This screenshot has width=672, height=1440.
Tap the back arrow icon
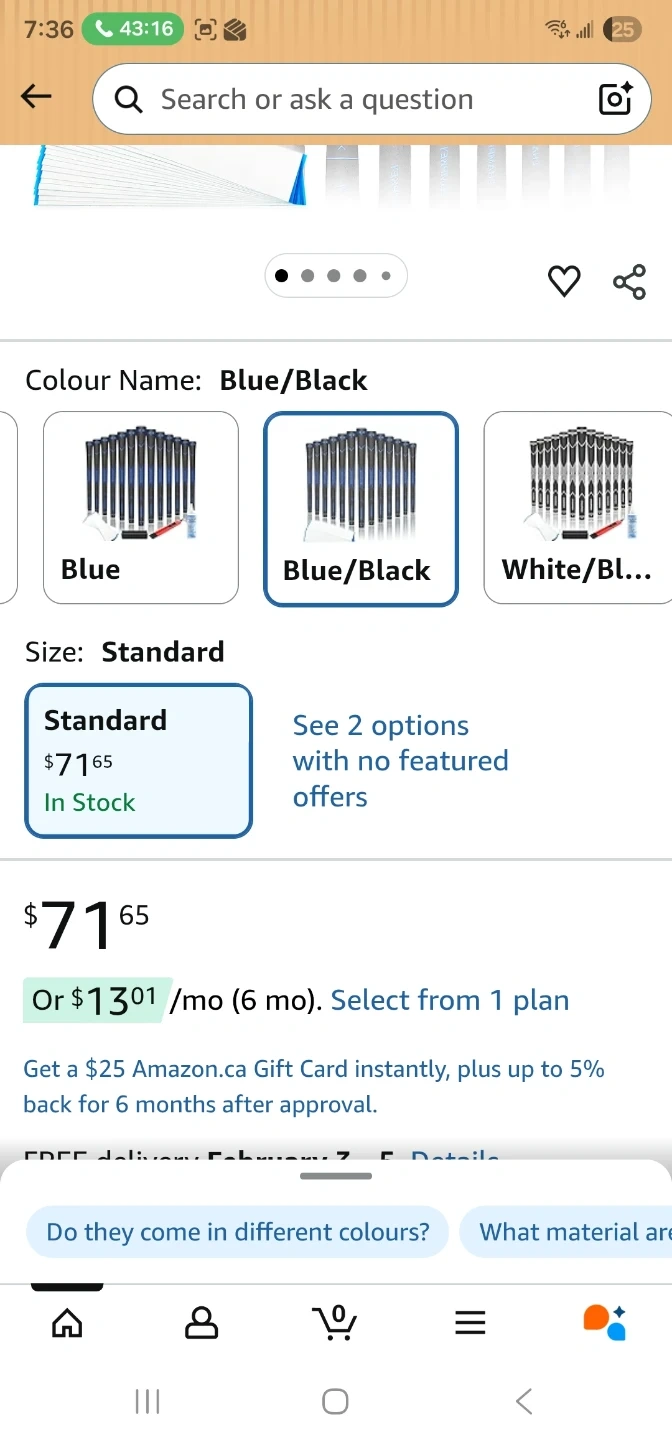tap(36, 96)
